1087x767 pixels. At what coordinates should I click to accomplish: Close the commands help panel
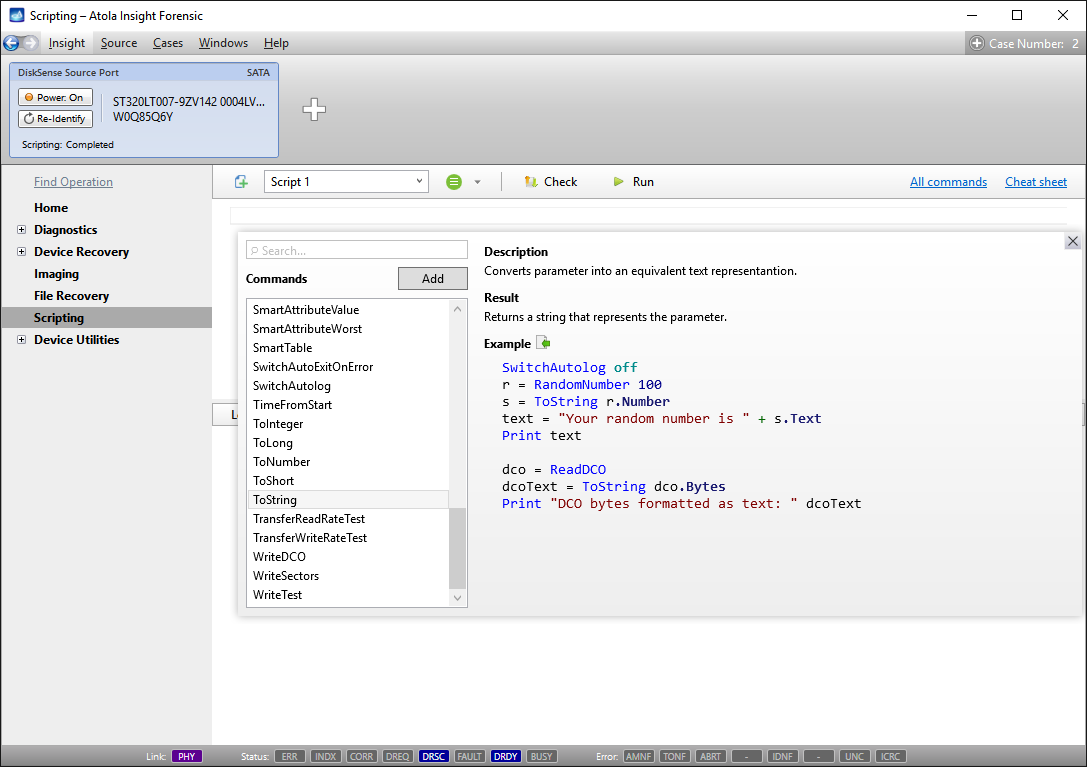1072,241
